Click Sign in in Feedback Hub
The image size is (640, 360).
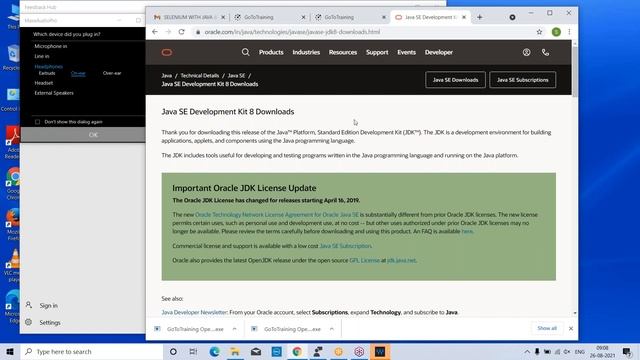48,306
